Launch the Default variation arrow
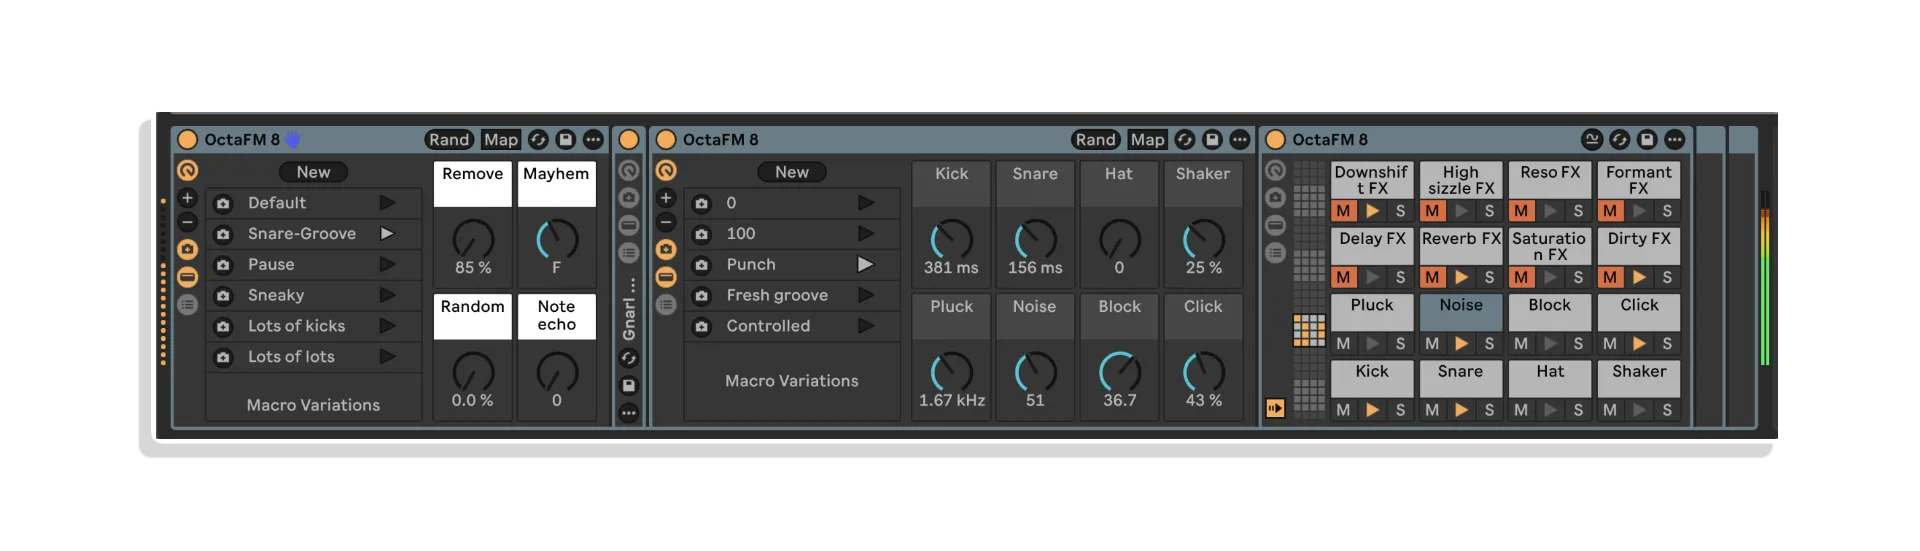The height and width of the screenshot is (551, 1920). coord(388,203)
